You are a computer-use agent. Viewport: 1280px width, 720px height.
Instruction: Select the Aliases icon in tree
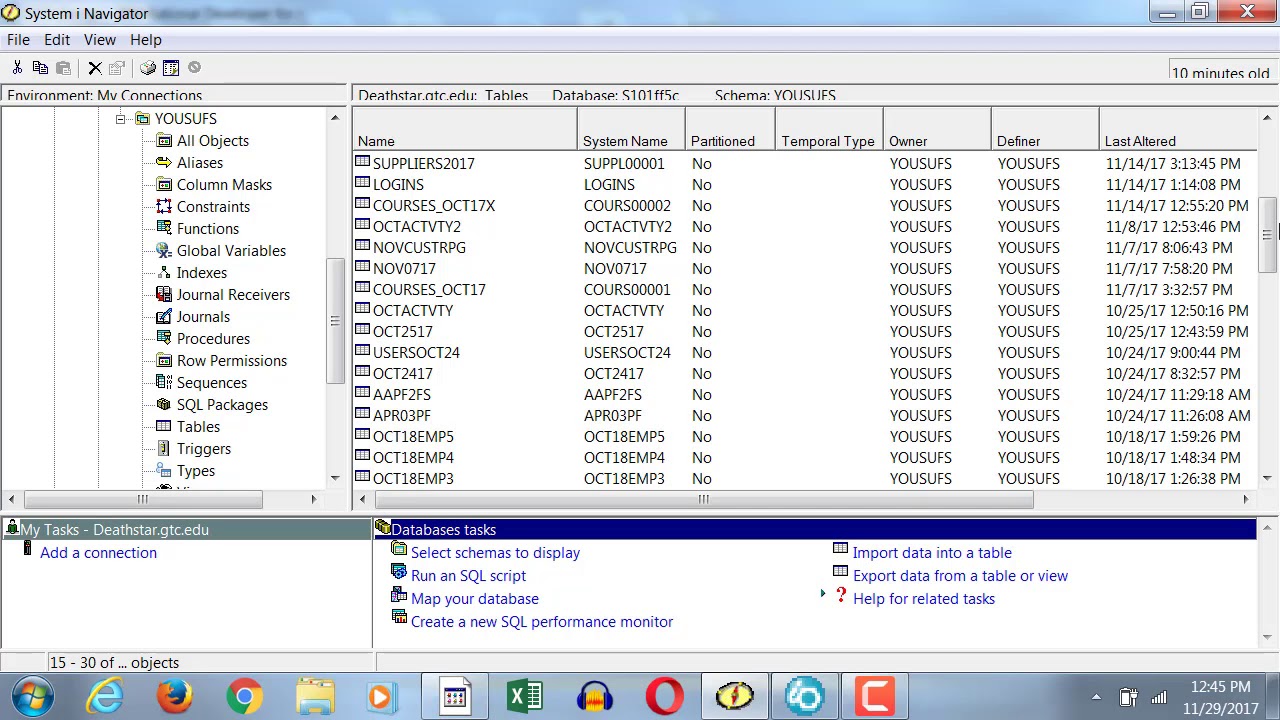[164, 163]
